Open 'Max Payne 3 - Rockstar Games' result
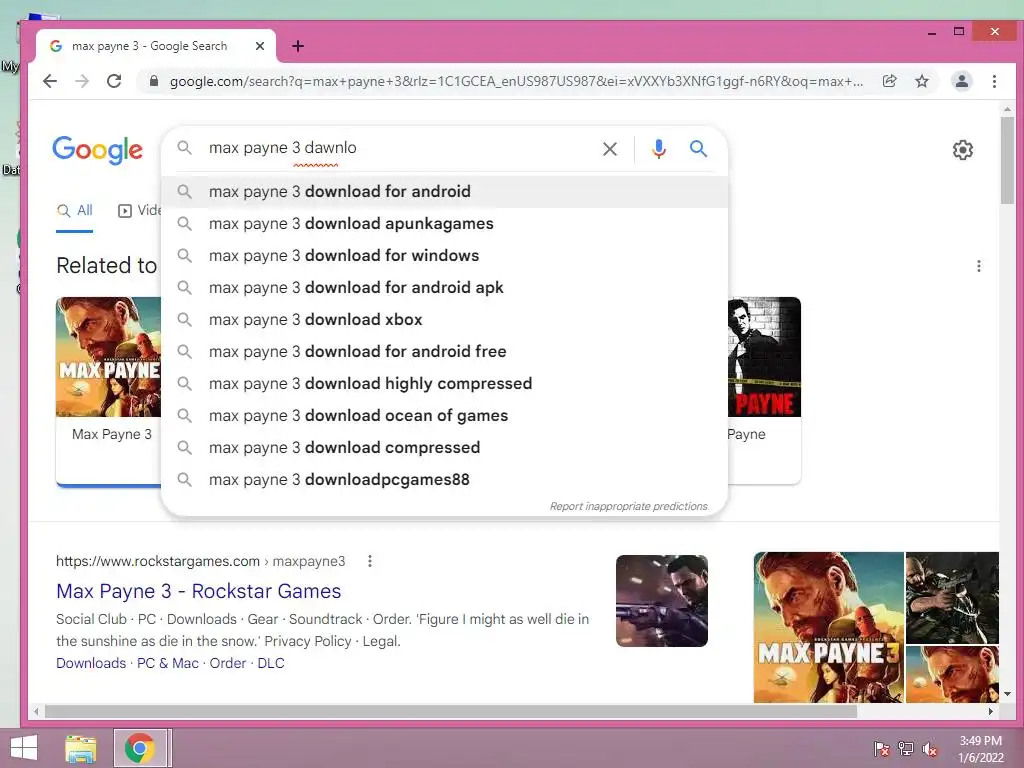This screenshot has height=768, width=1024. coord(199,591)
